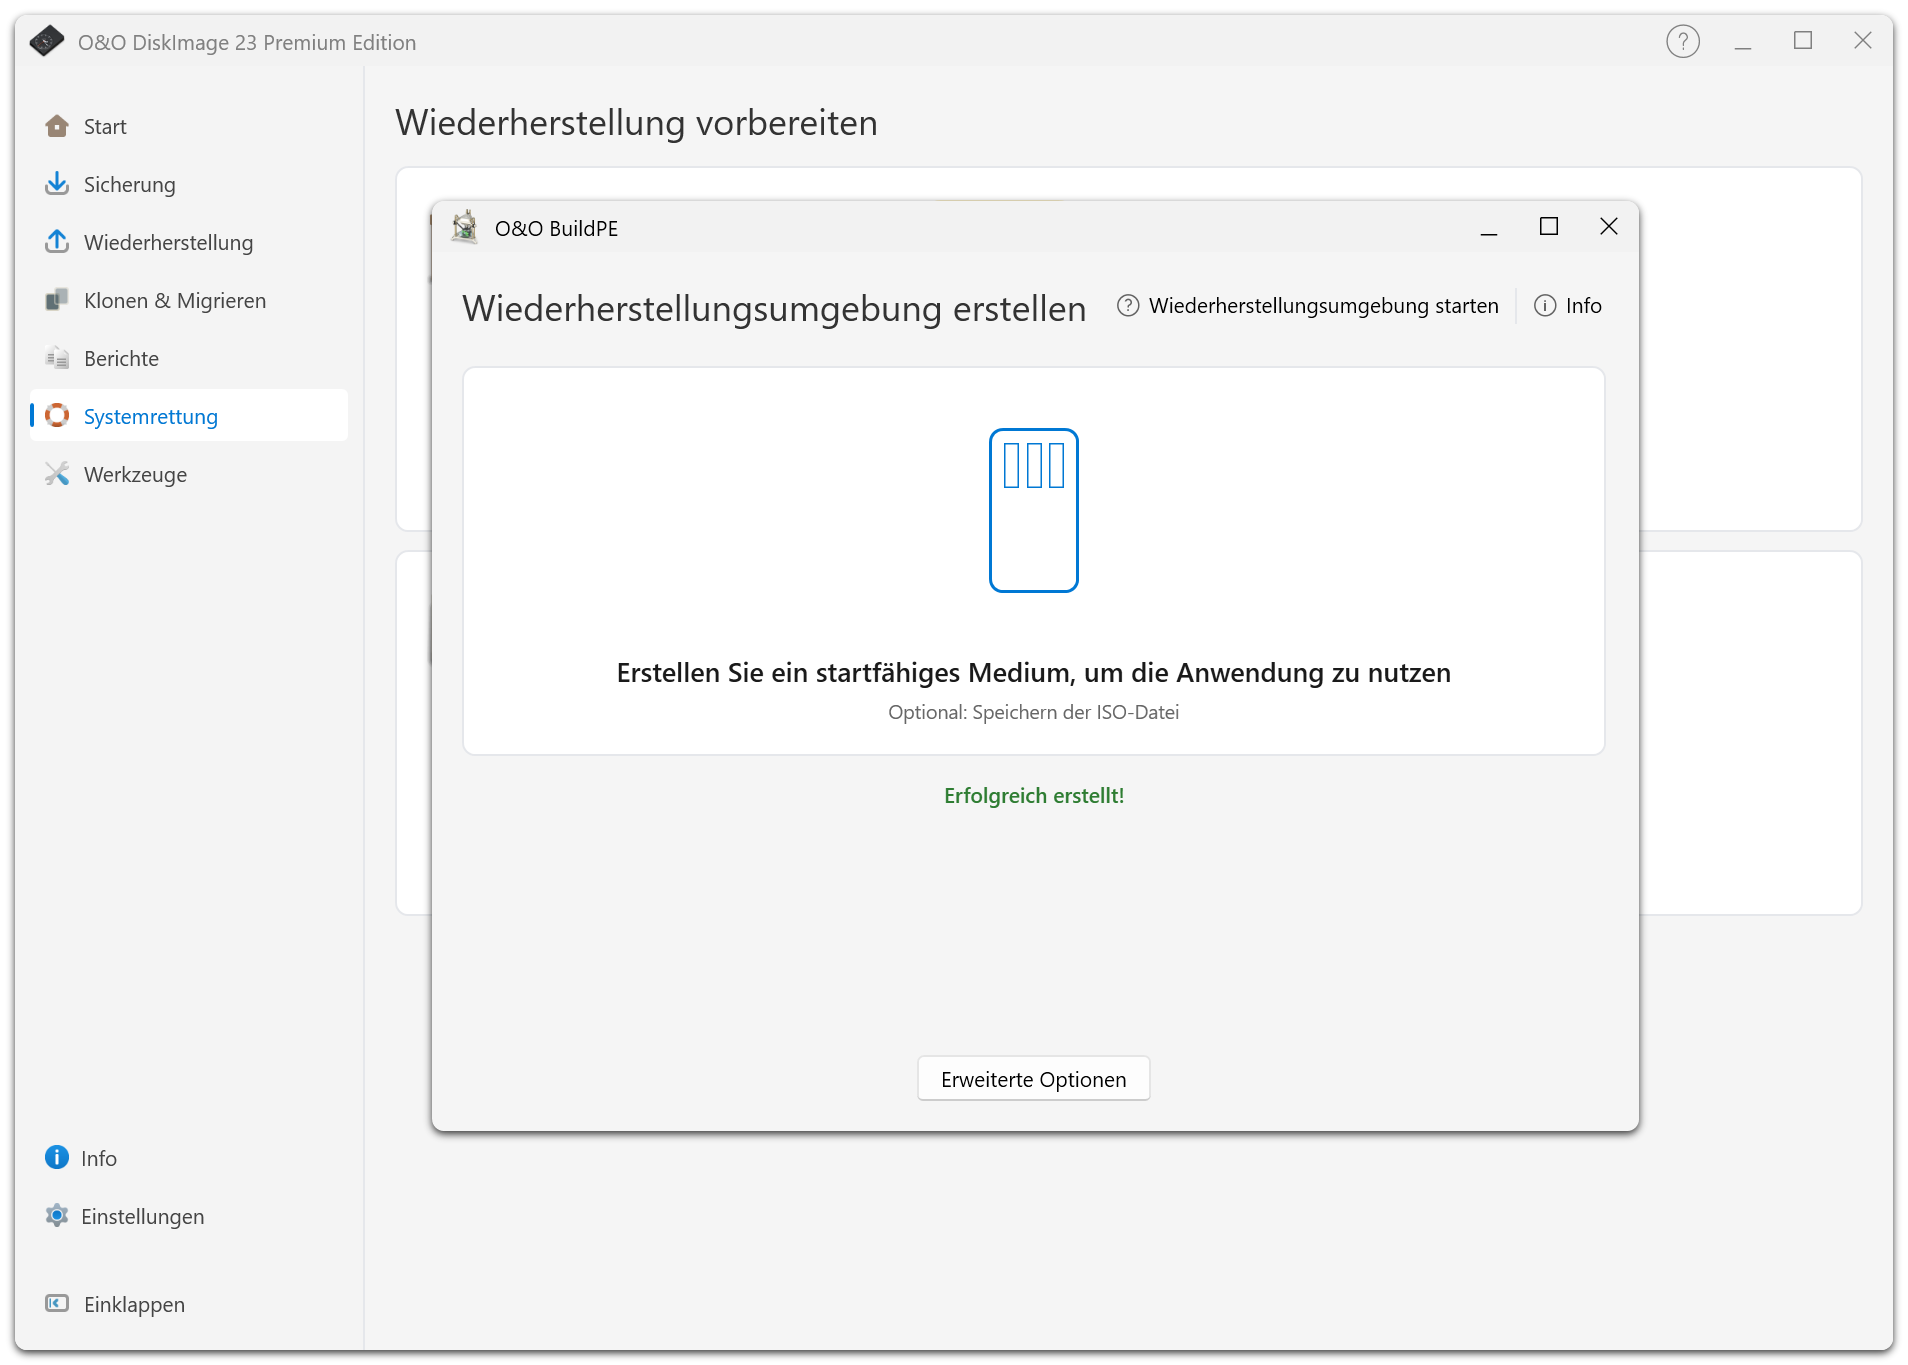This screenshot has width=1908, height=1365.
Task: Click the Einklappen collapse icon
Action: coord(57,1303)
